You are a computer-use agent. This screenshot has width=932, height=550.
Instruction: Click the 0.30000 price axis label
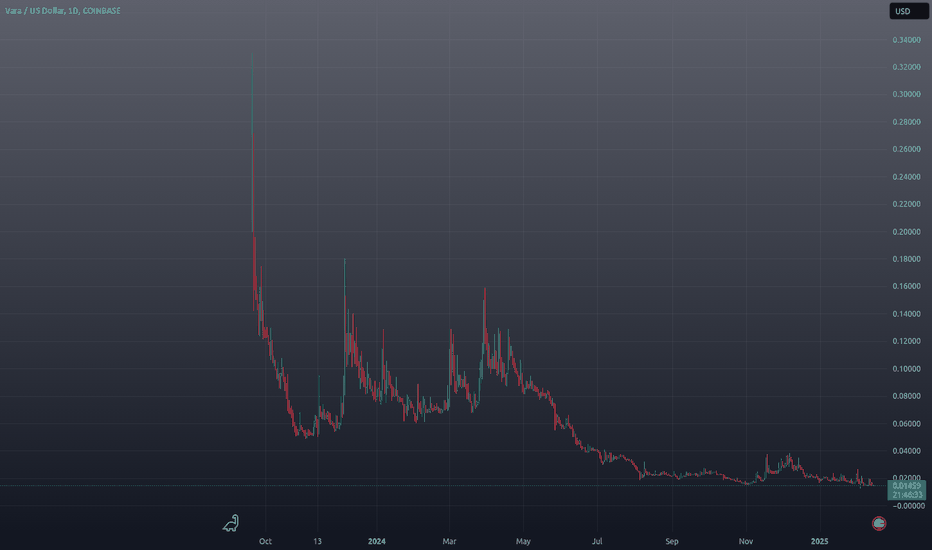point(906,94)
